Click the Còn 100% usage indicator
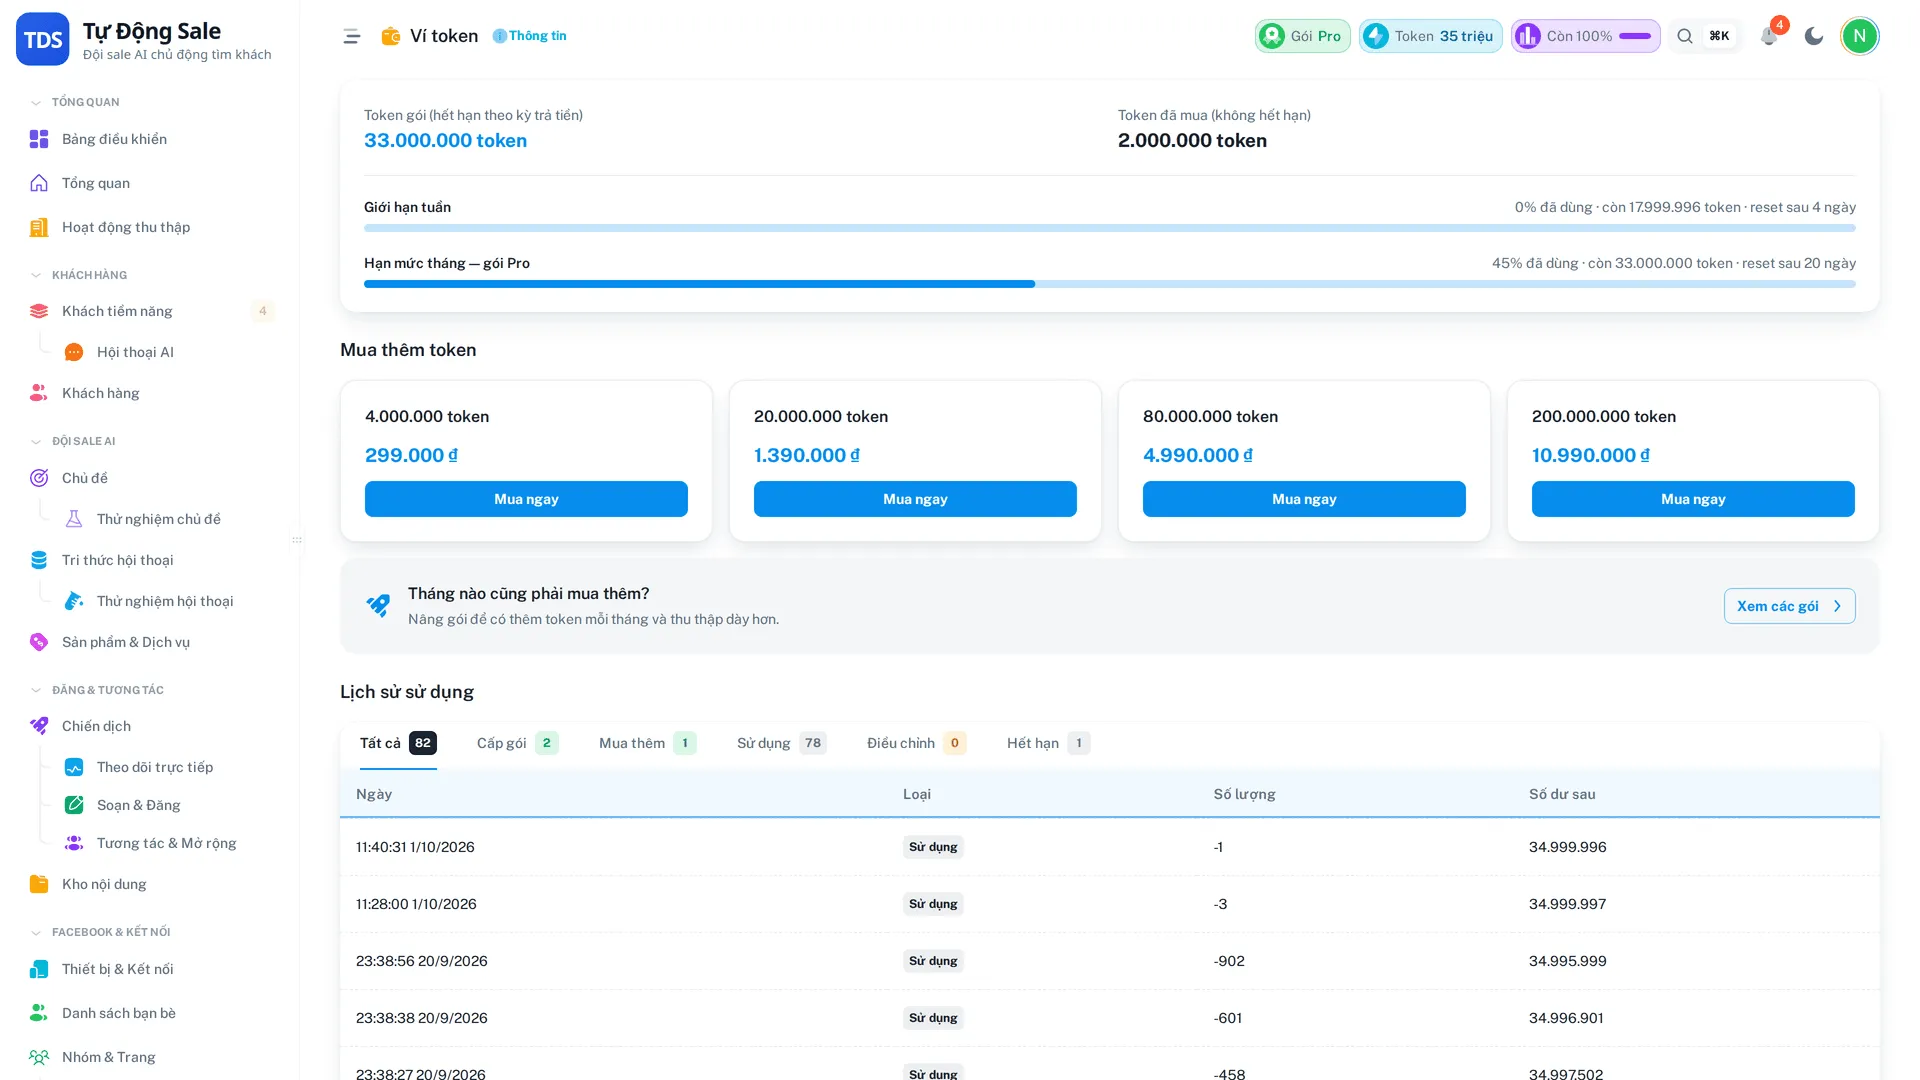This screenshot has height=1080, width=1920. [x=1585, y=36]
